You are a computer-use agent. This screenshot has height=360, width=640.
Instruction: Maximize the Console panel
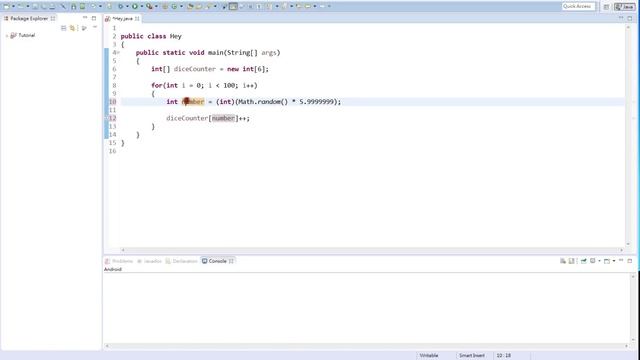coord(630,260)
